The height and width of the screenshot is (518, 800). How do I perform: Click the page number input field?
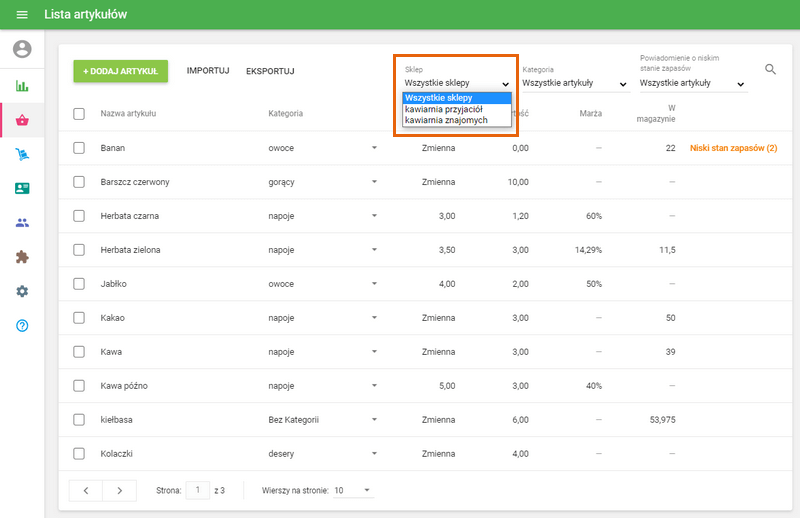click(x=198, y=490)
